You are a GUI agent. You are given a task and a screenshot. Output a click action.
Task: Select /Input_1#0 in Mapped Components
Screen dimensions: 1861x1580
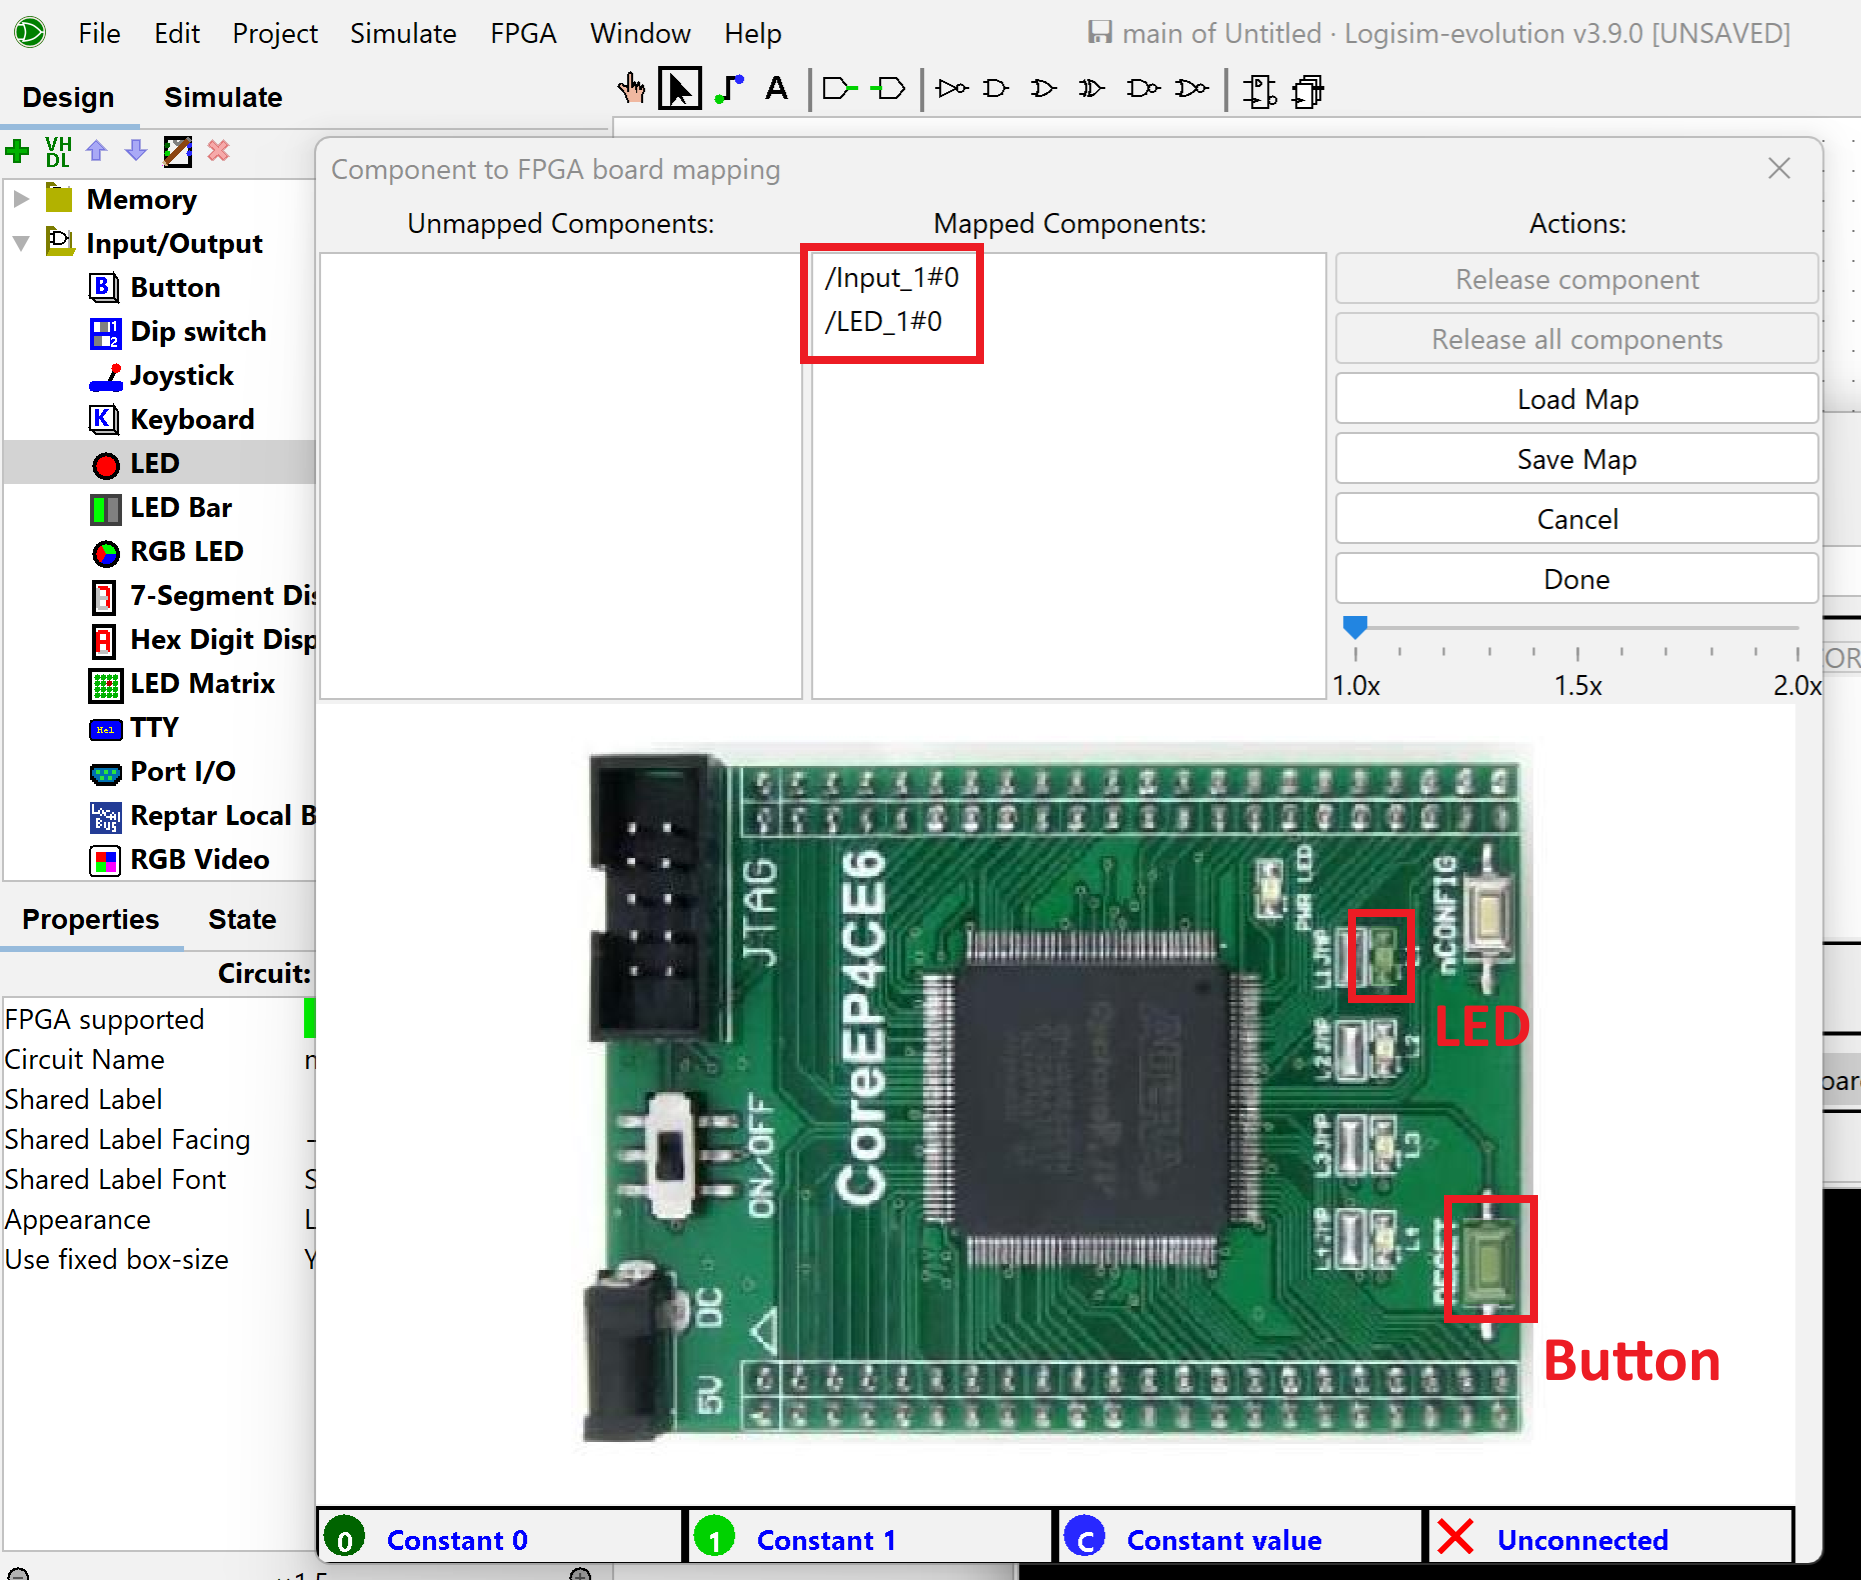point(892,277)
